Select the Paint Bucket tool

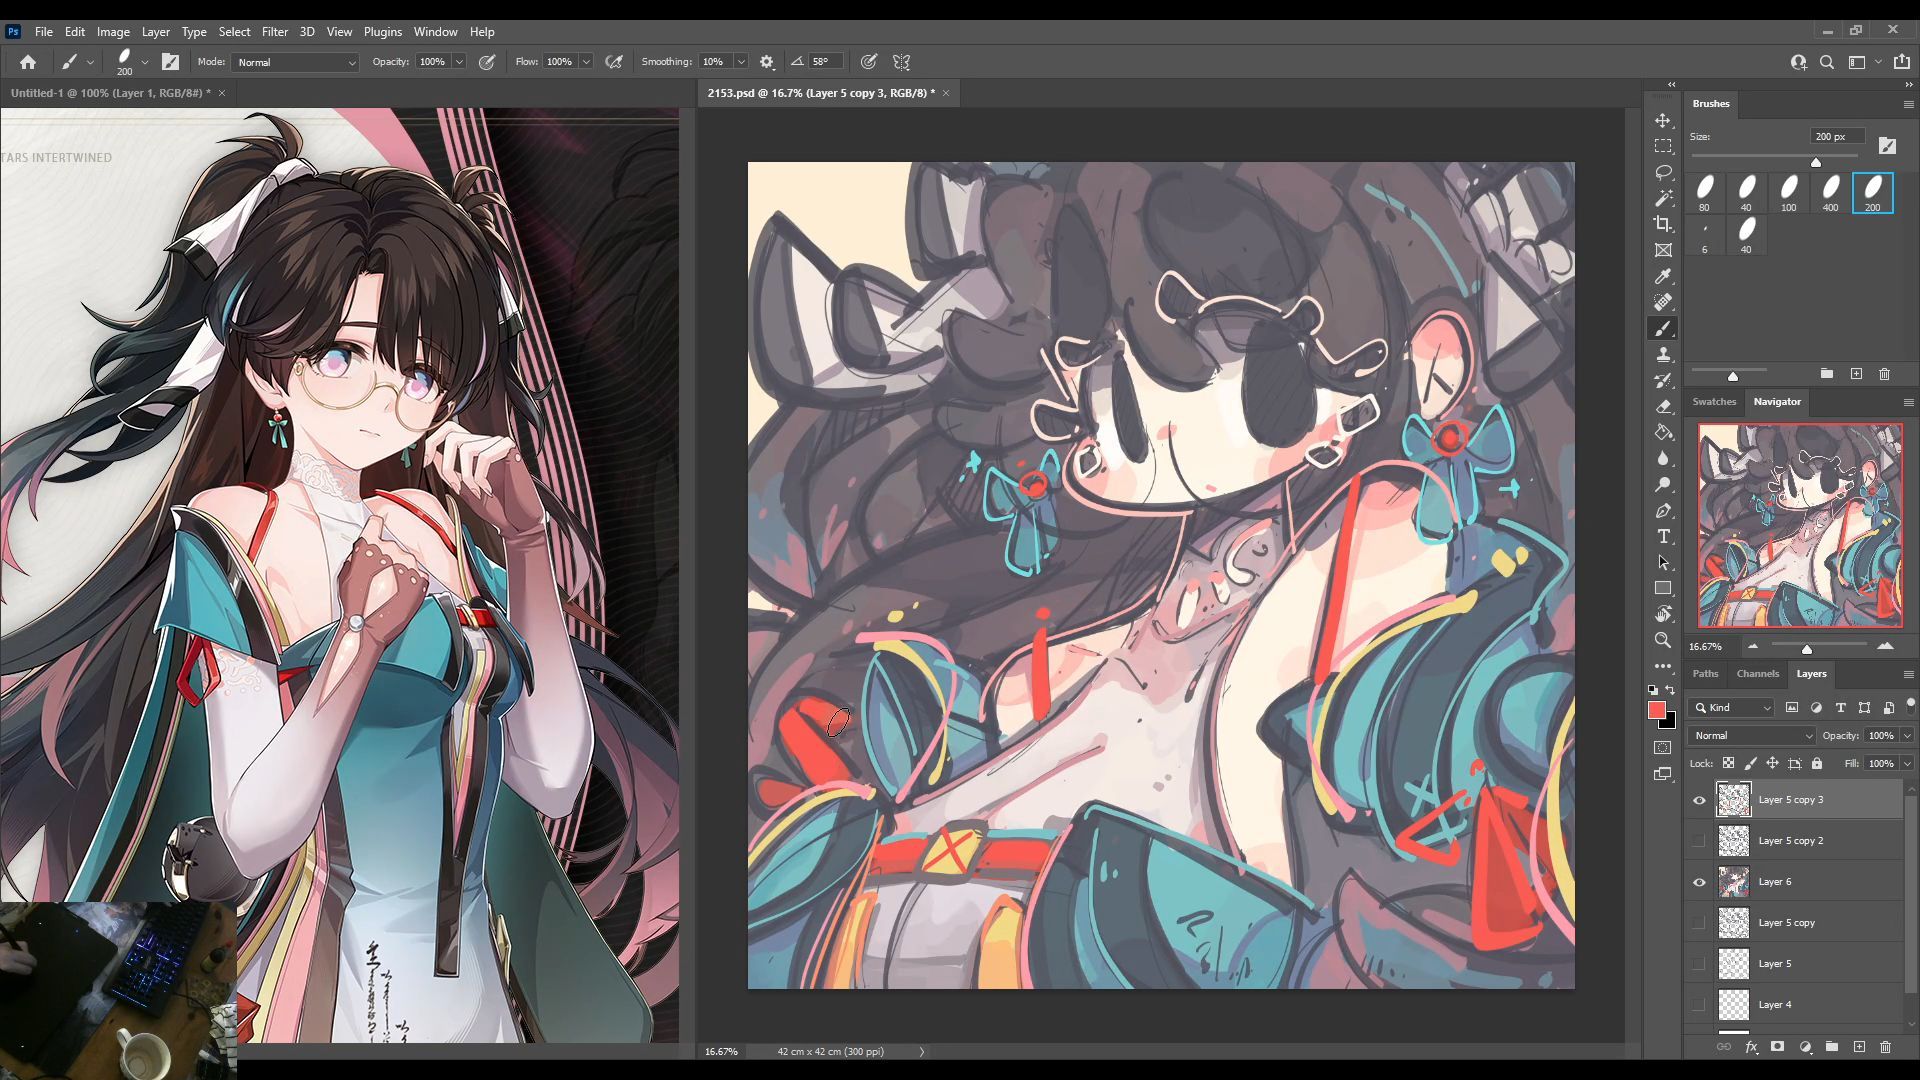pos(1663,432)
